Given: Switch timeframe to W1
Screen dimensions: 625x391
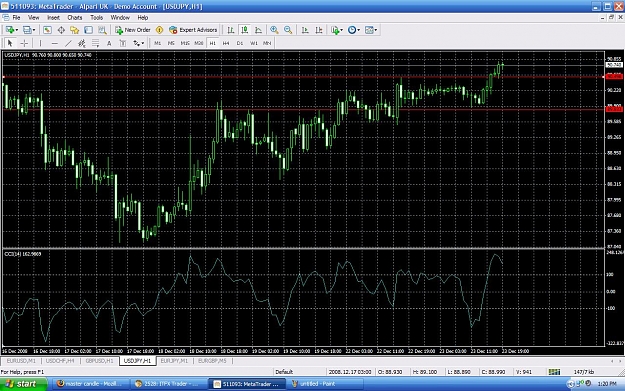Looking at the screenshot, I should tap(254, 43).
